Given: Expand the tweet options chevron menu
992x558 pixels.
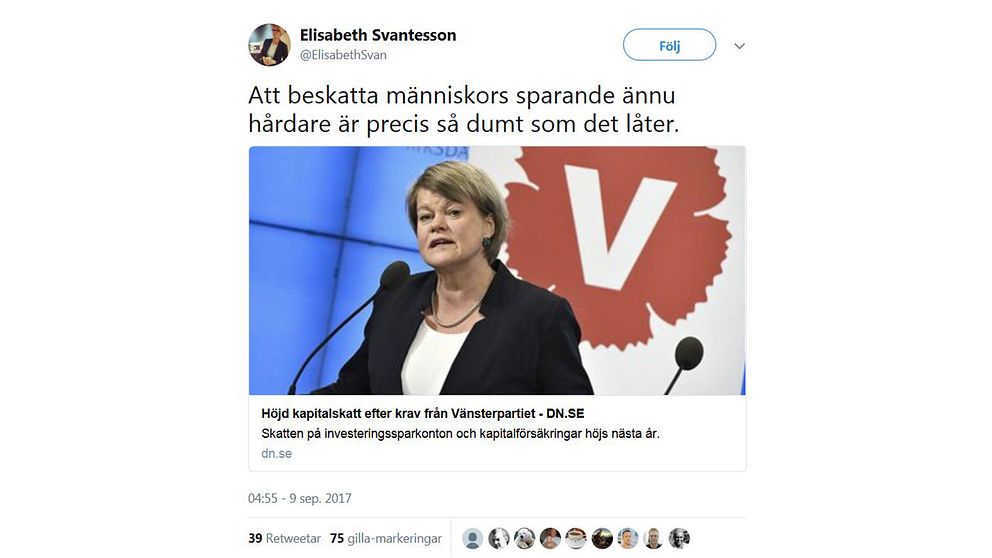Looking at the screenshot, I should (x=739, y=46).
